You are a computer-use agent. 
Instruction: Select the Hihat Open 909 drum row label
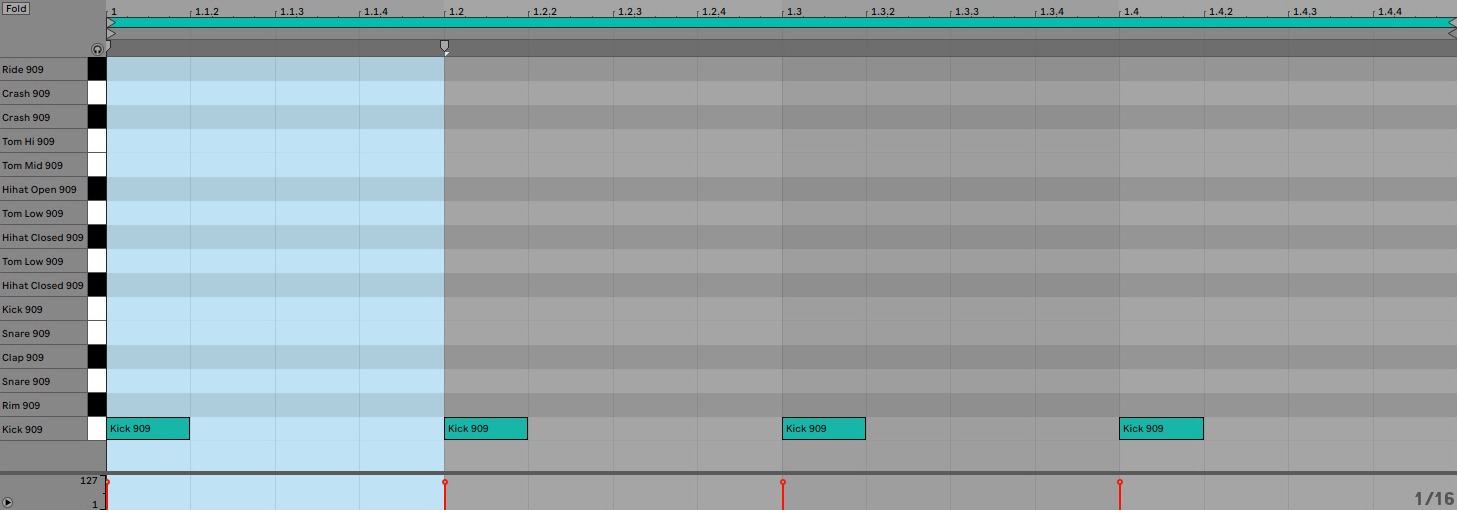click(40, 189)
